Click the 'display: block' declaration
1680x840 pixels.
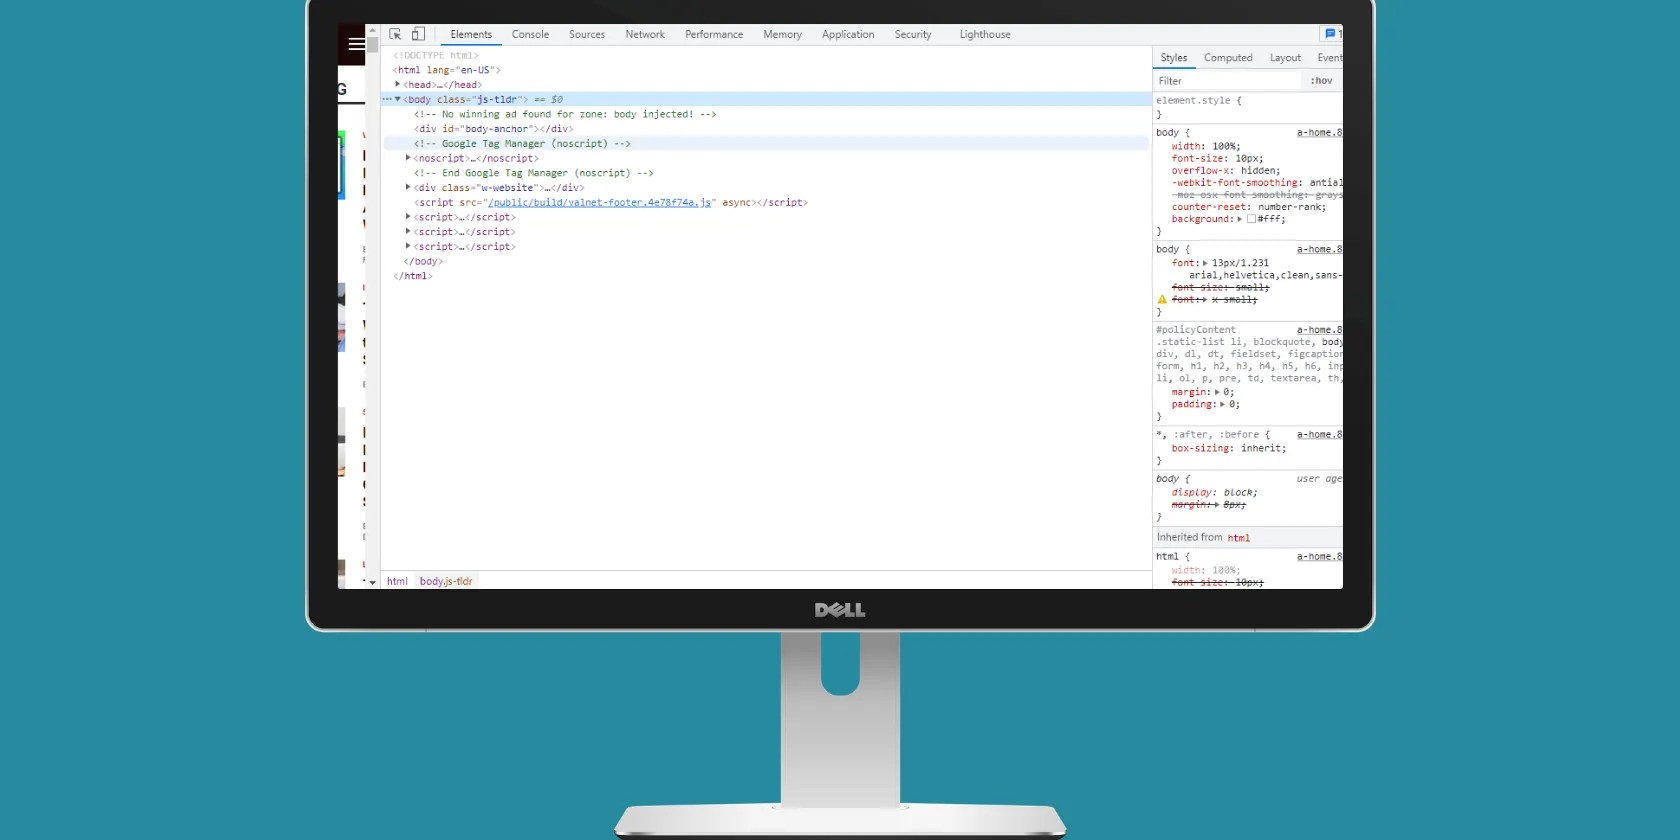(1215, 492)
